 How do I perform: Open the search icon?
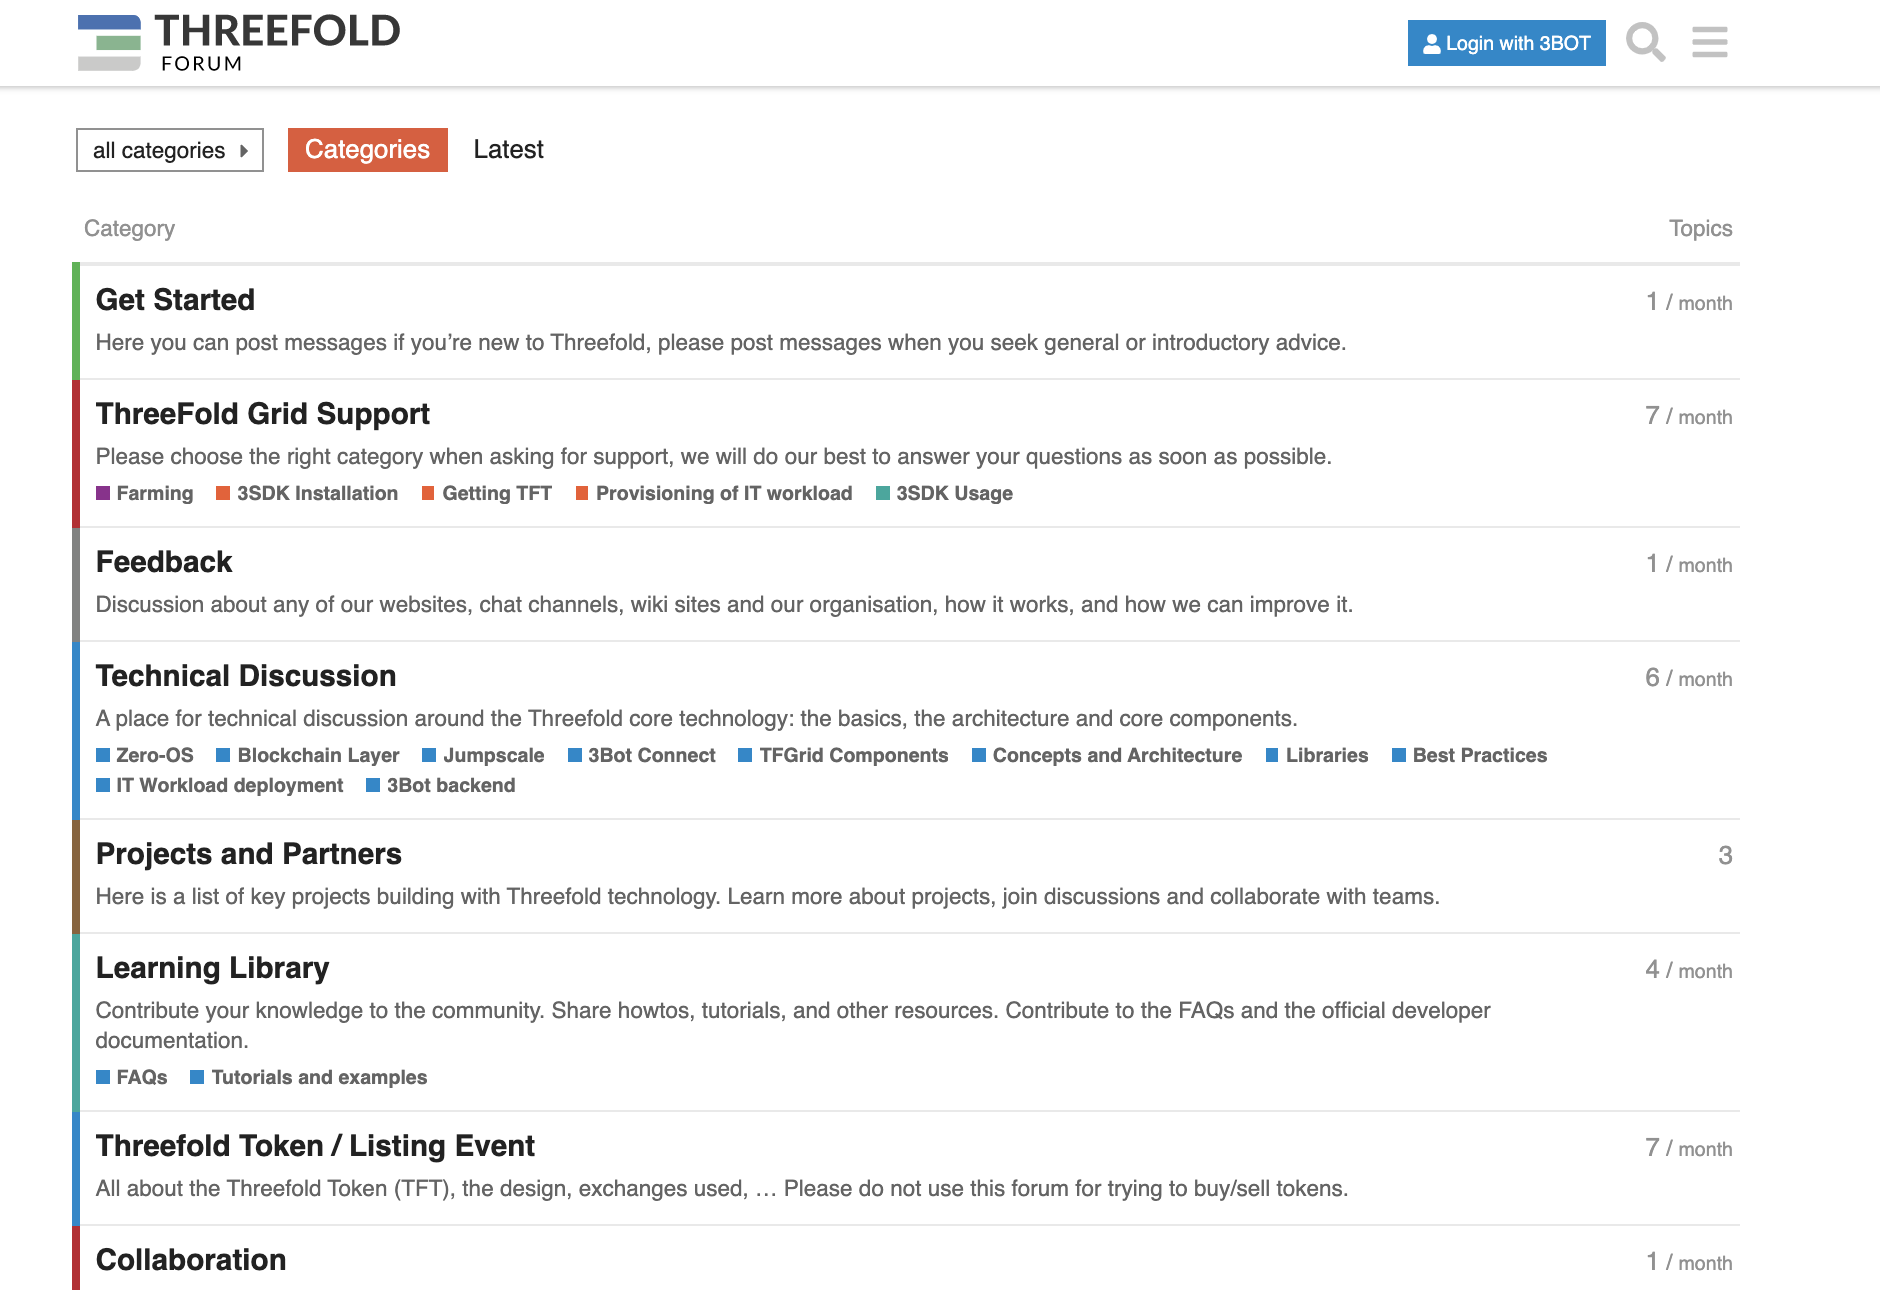[1647, 43]
